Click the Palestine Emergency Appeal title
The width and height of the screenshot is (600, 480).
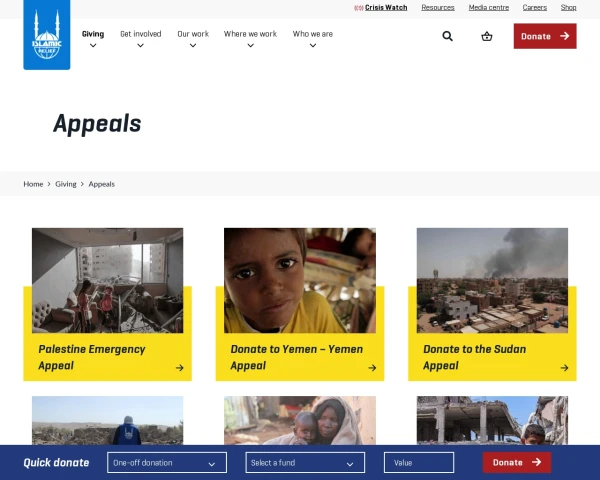click(x=92, y=357)
